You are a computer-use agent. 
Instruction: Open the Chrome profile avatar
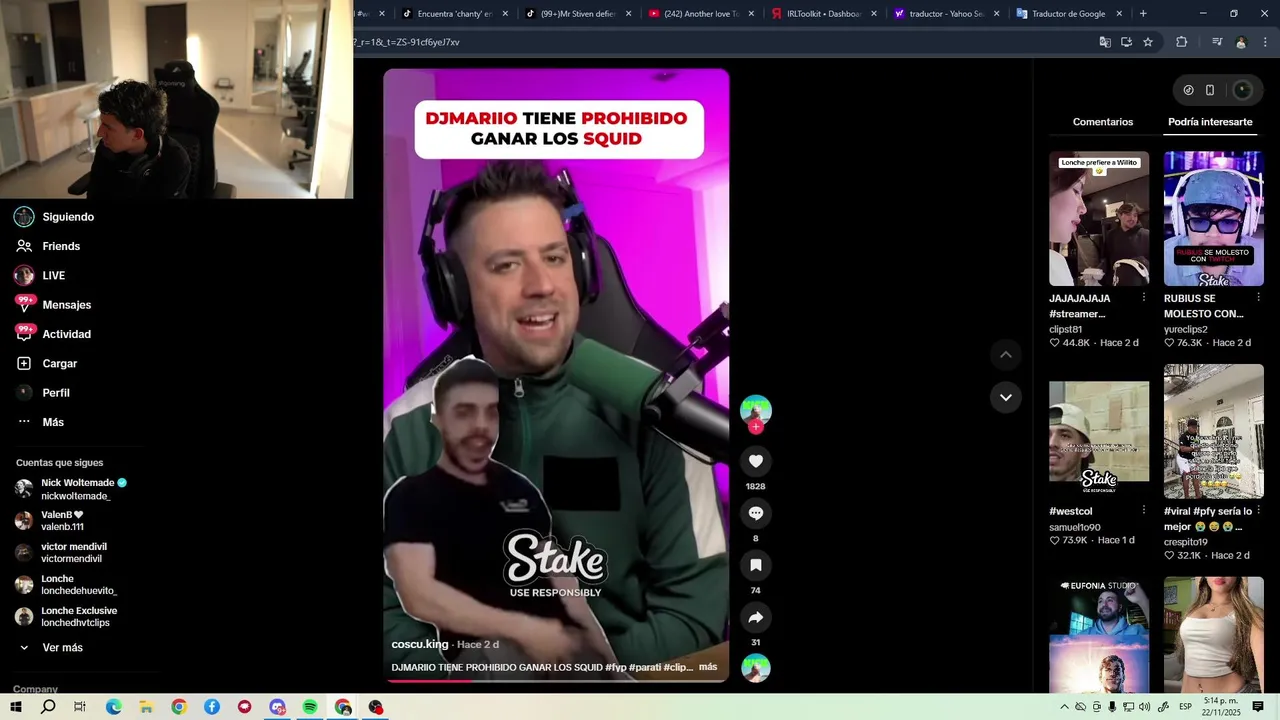click(x=1241, y=42)
